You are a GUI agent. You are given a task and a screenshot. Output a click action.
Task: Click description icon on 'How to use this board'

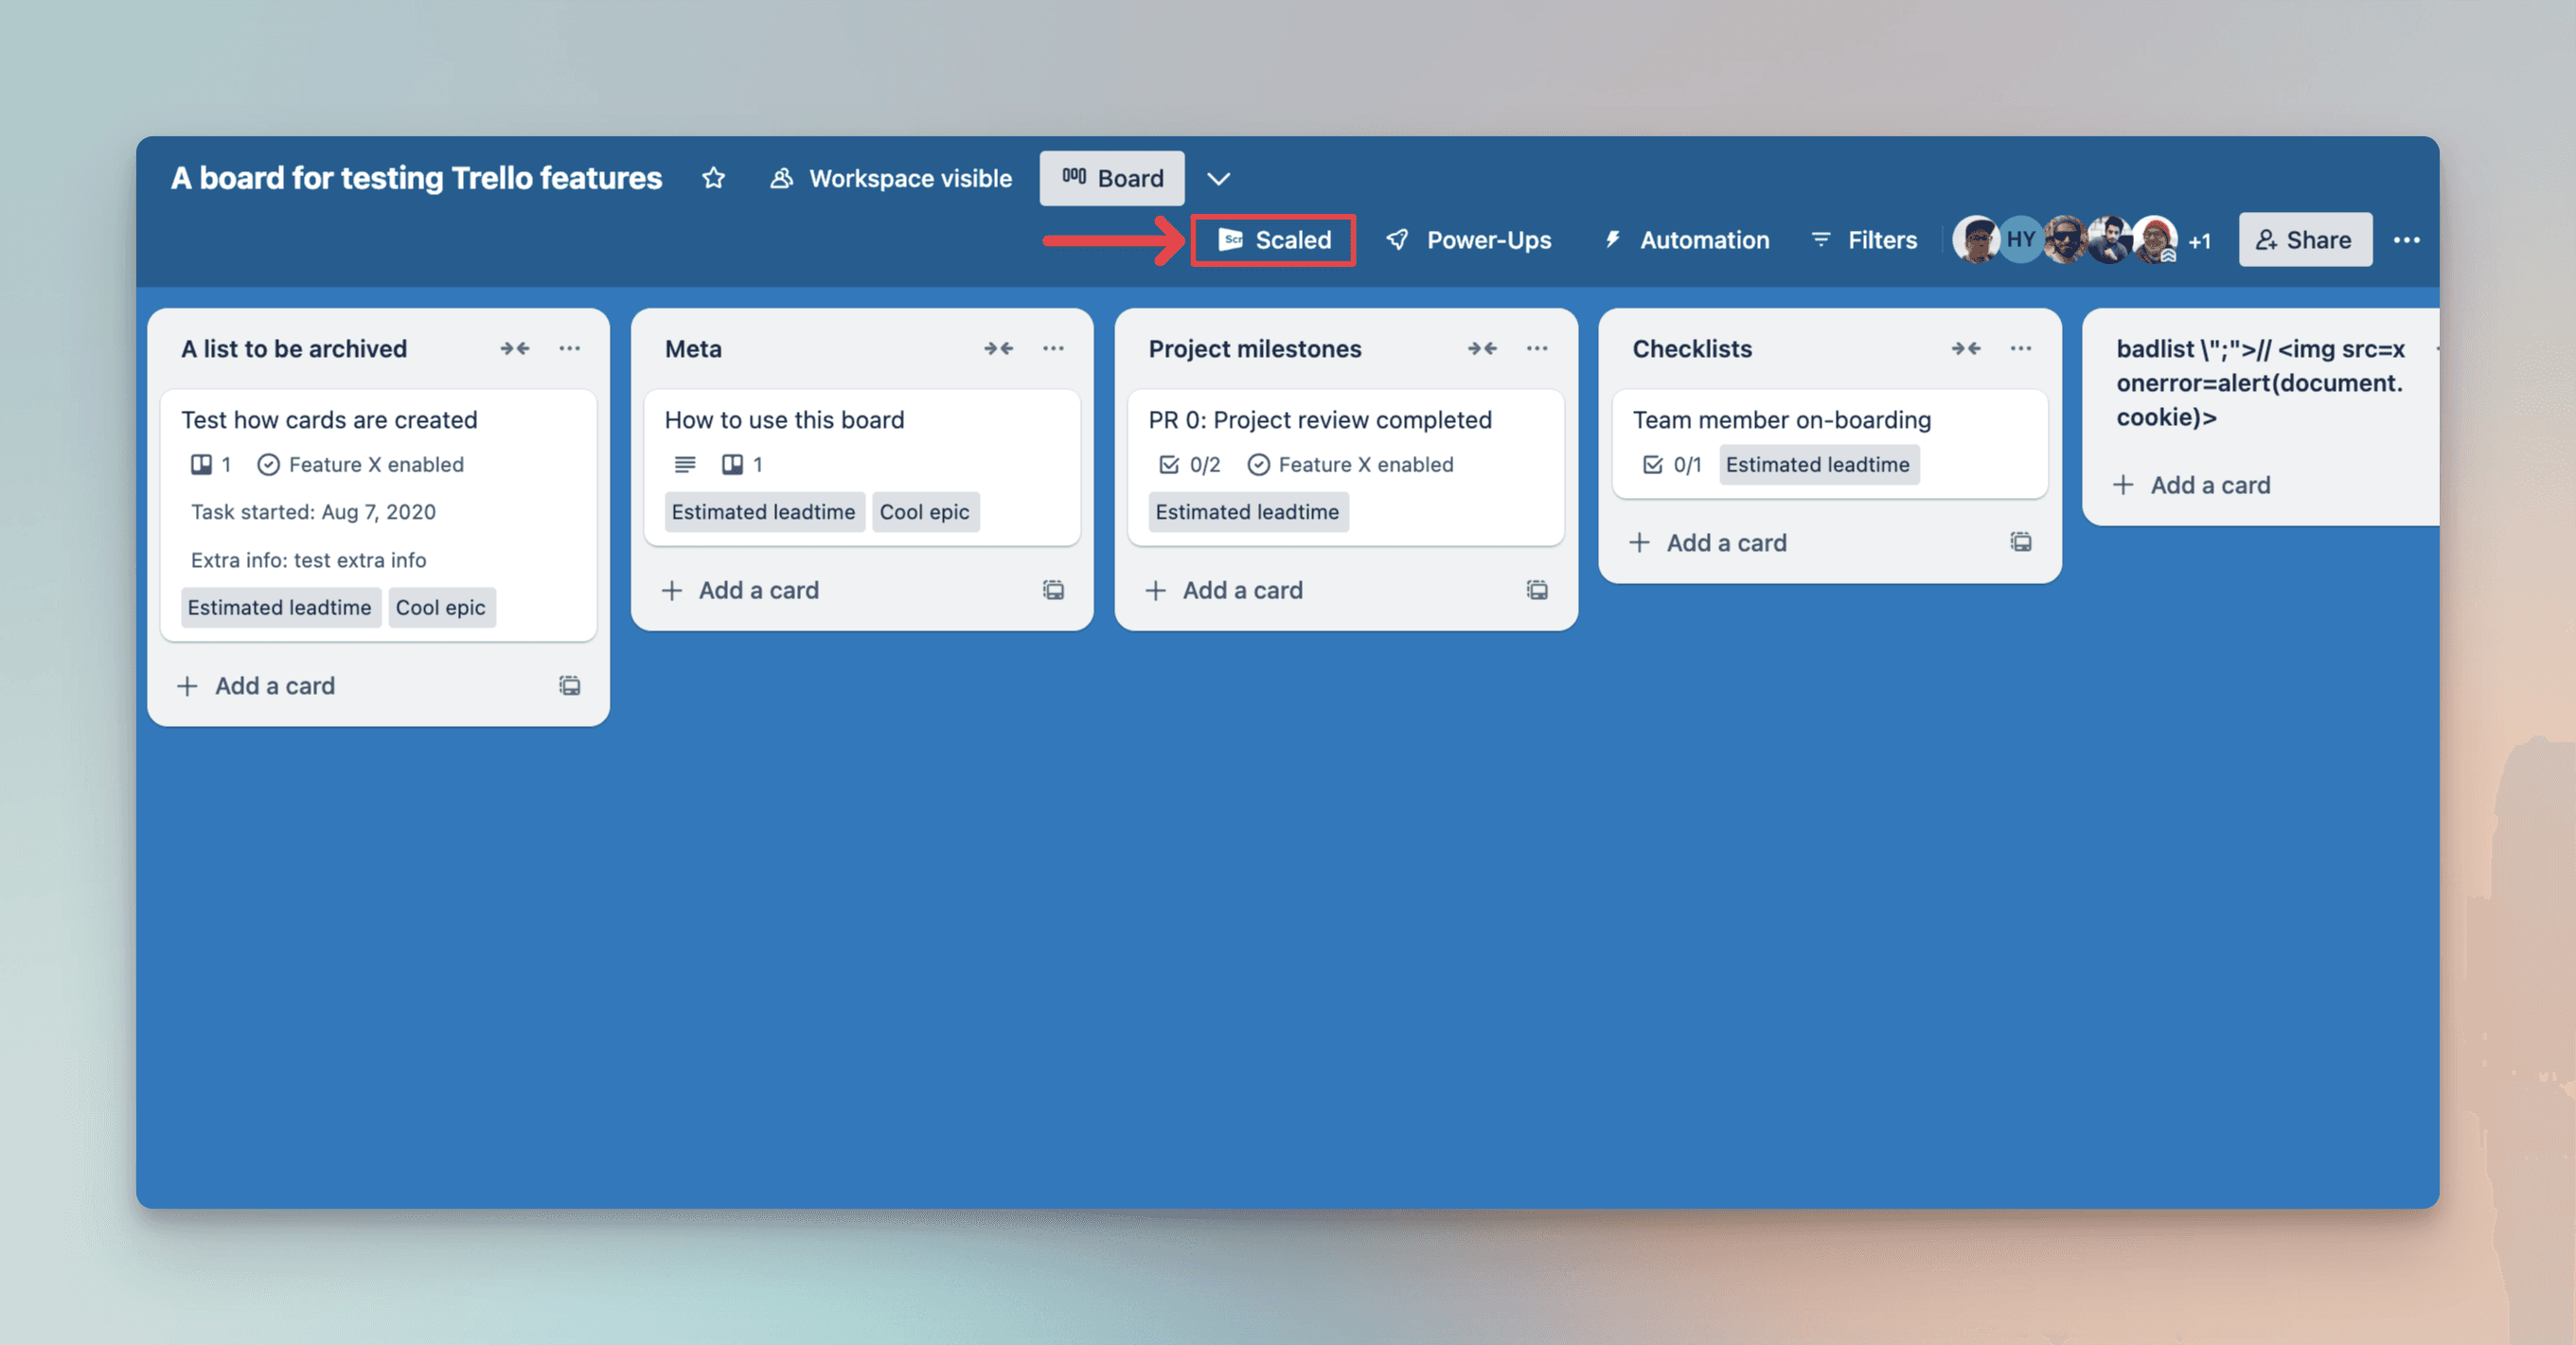click(685, 464)
